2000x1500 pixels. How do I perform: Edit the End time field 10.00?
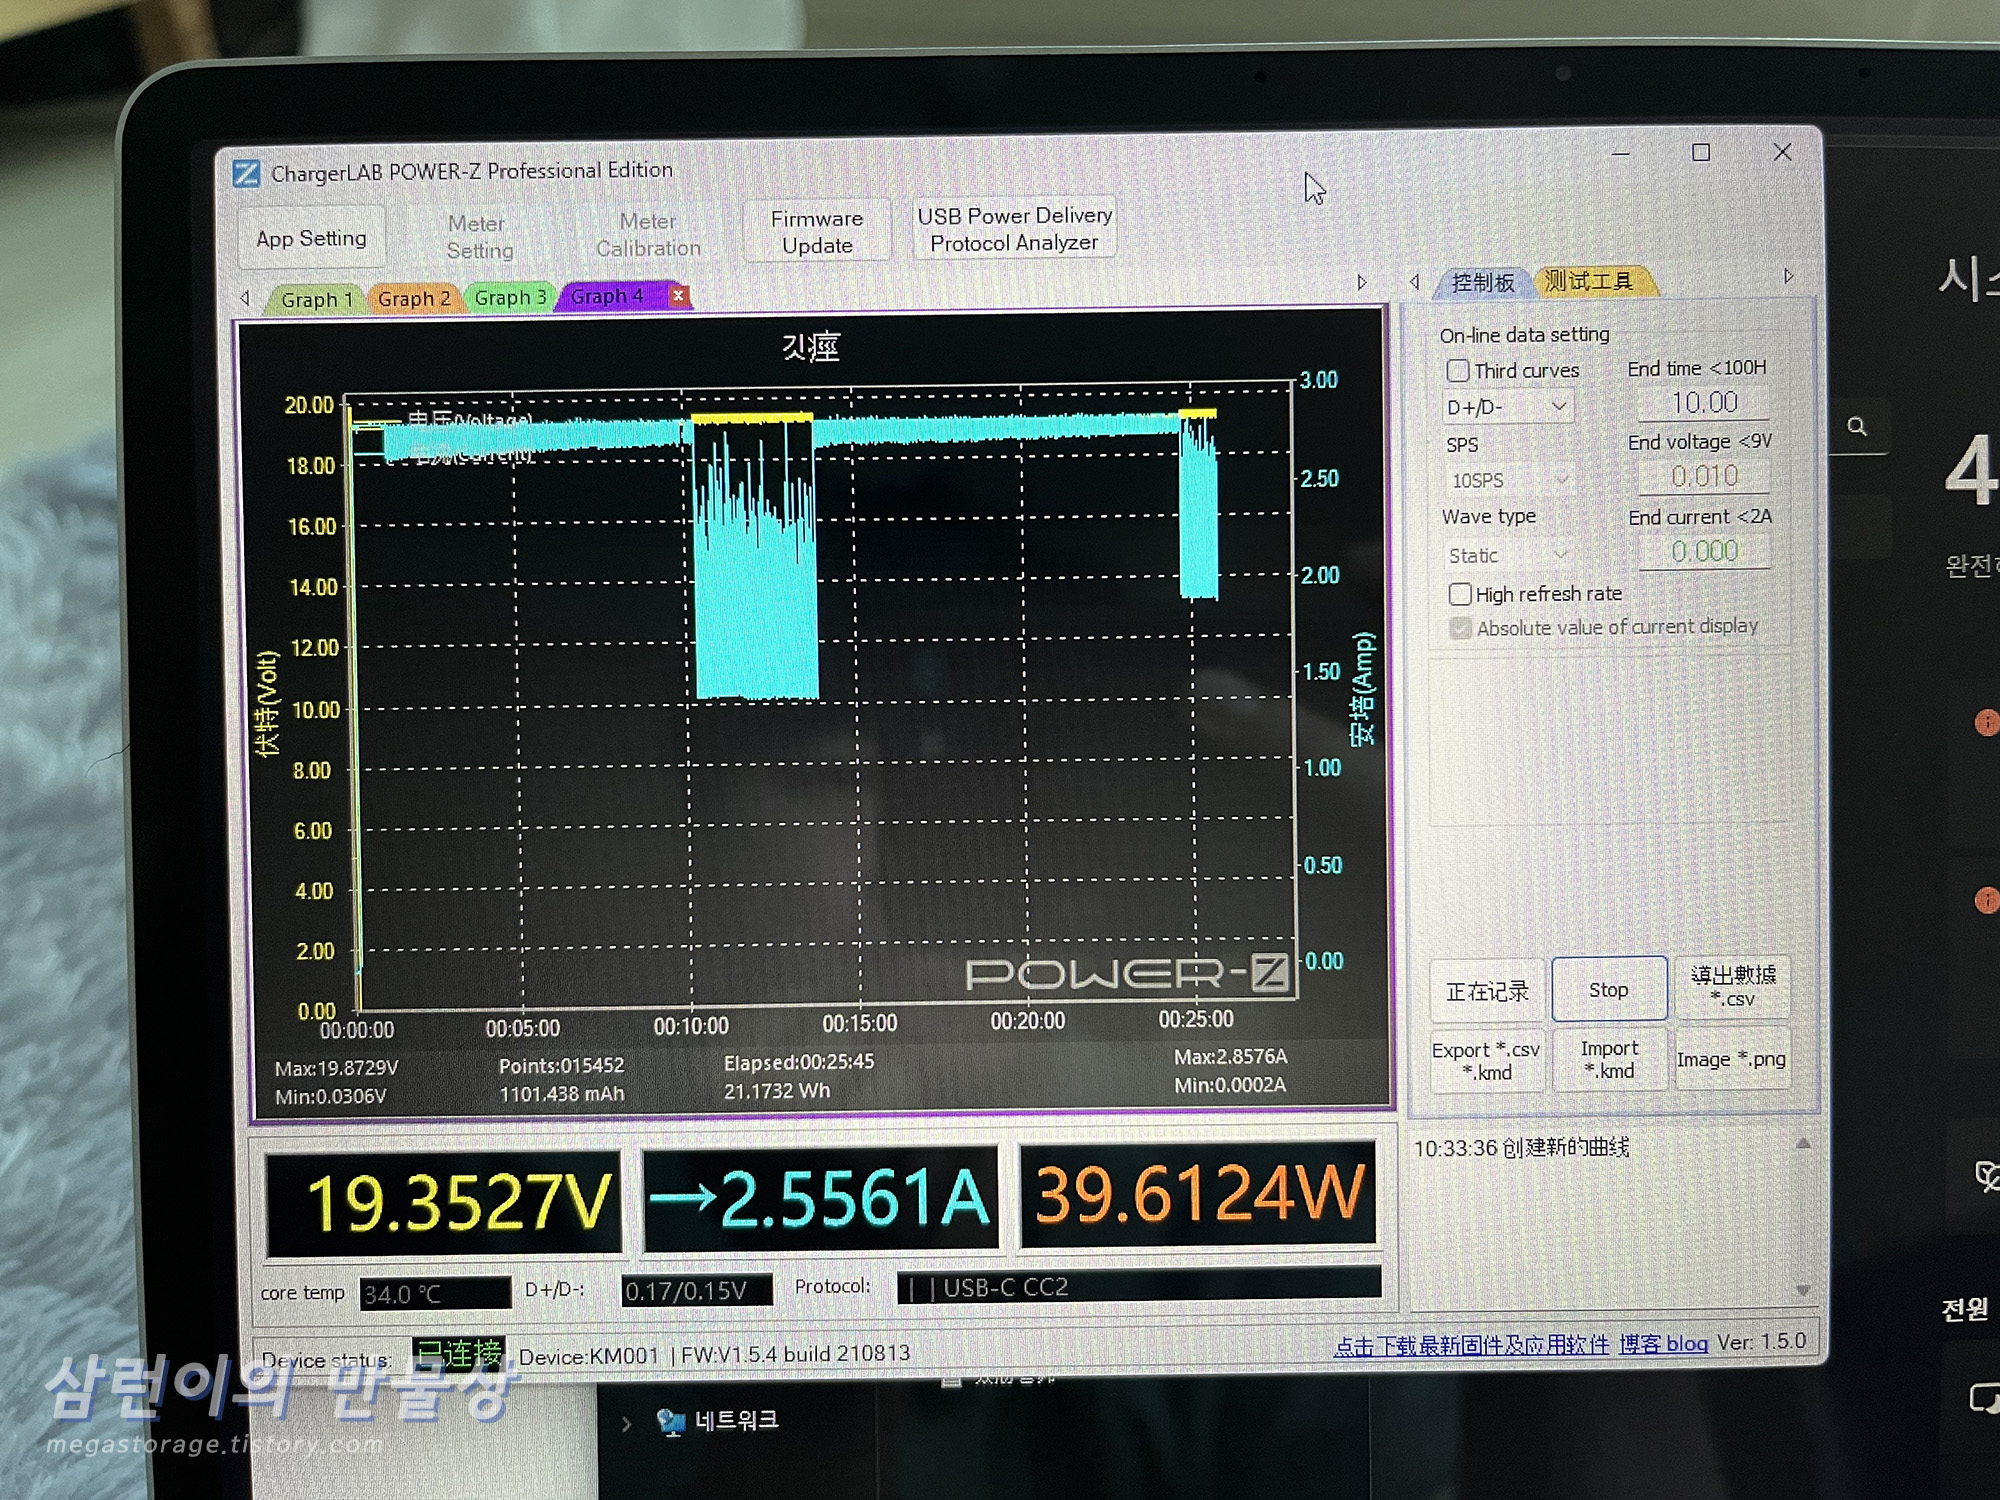coord(1704,403)
